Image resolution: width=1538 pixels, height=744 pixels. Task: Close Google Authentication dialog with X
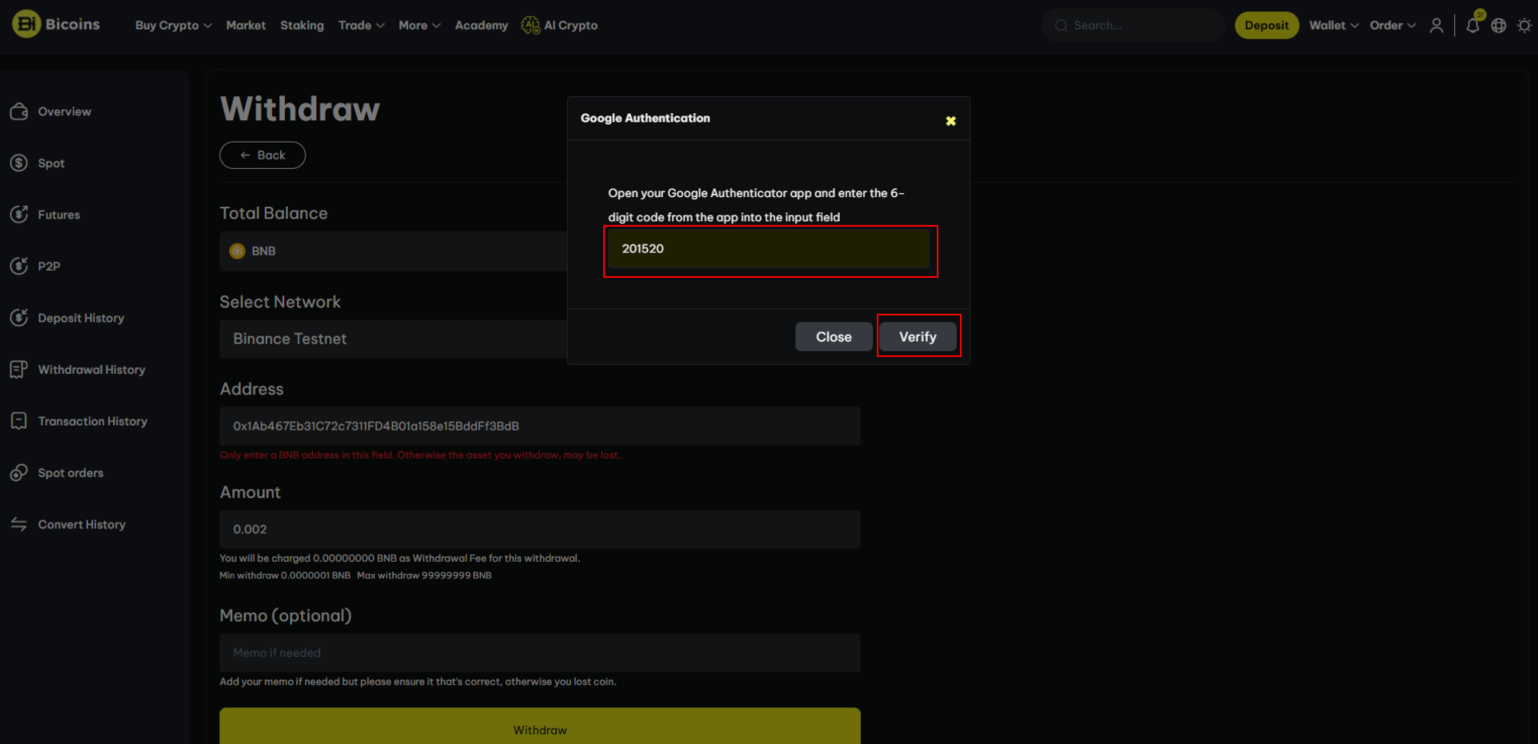tap(951, 121)
